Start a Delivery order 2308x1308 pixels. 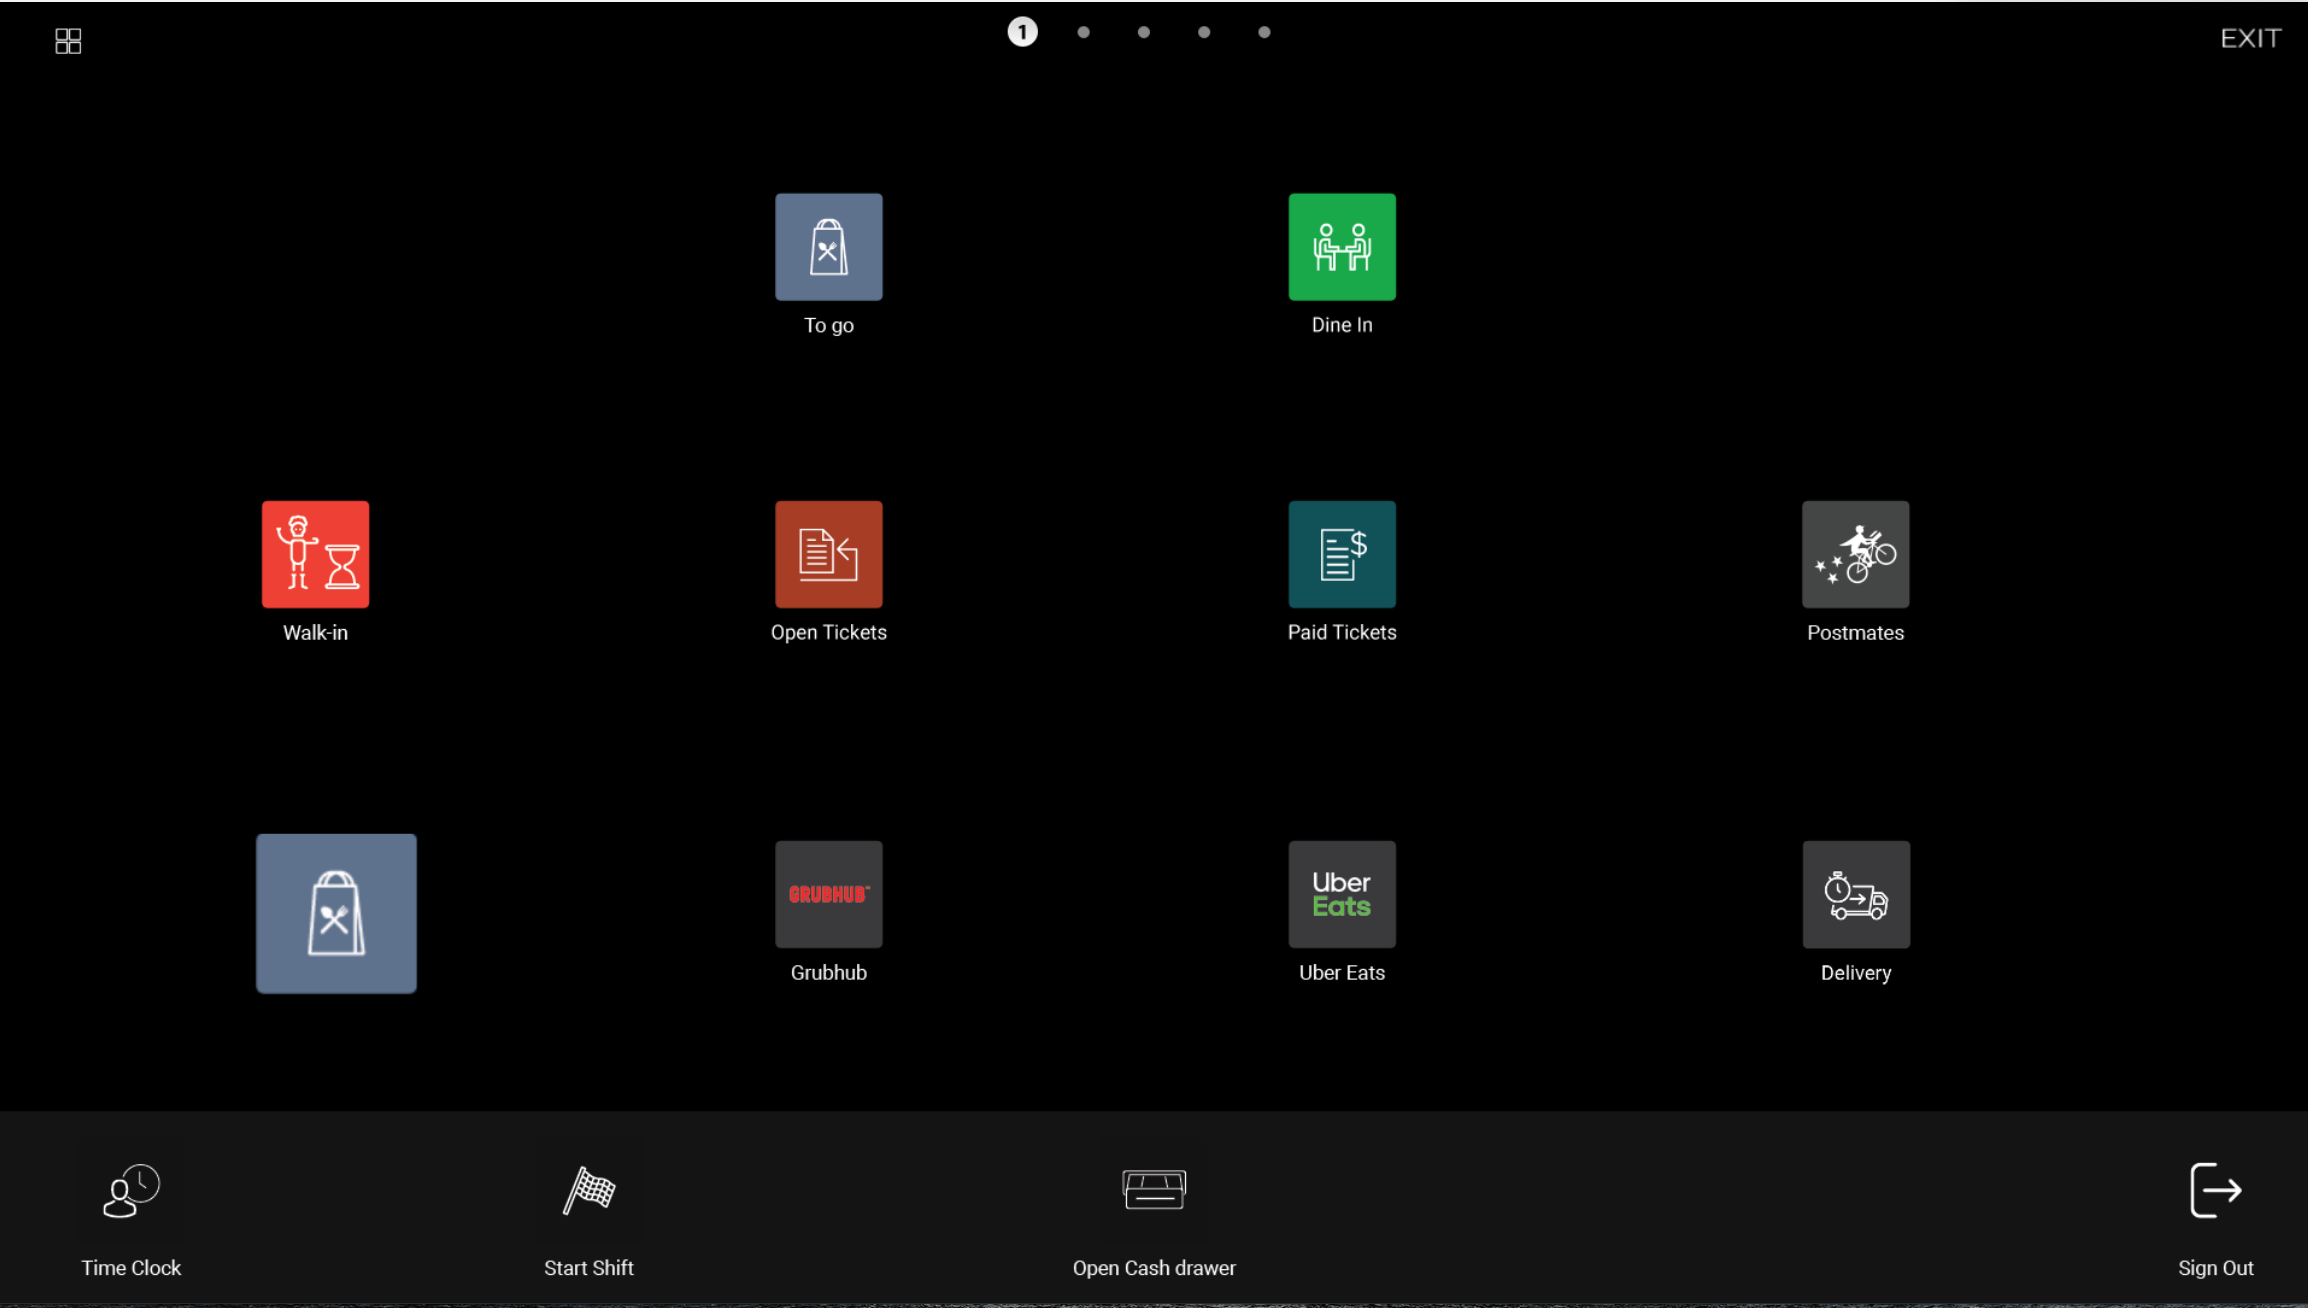coord(1855,894)
